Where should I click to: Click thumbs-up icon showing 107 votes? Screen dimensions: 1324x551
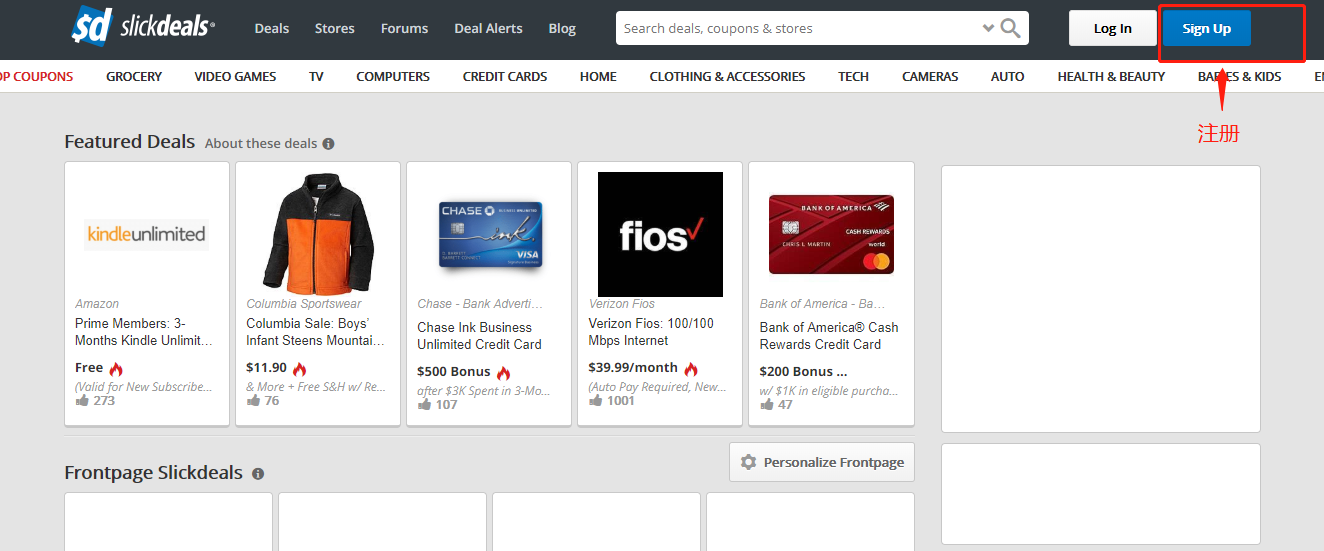coord(424,404)
